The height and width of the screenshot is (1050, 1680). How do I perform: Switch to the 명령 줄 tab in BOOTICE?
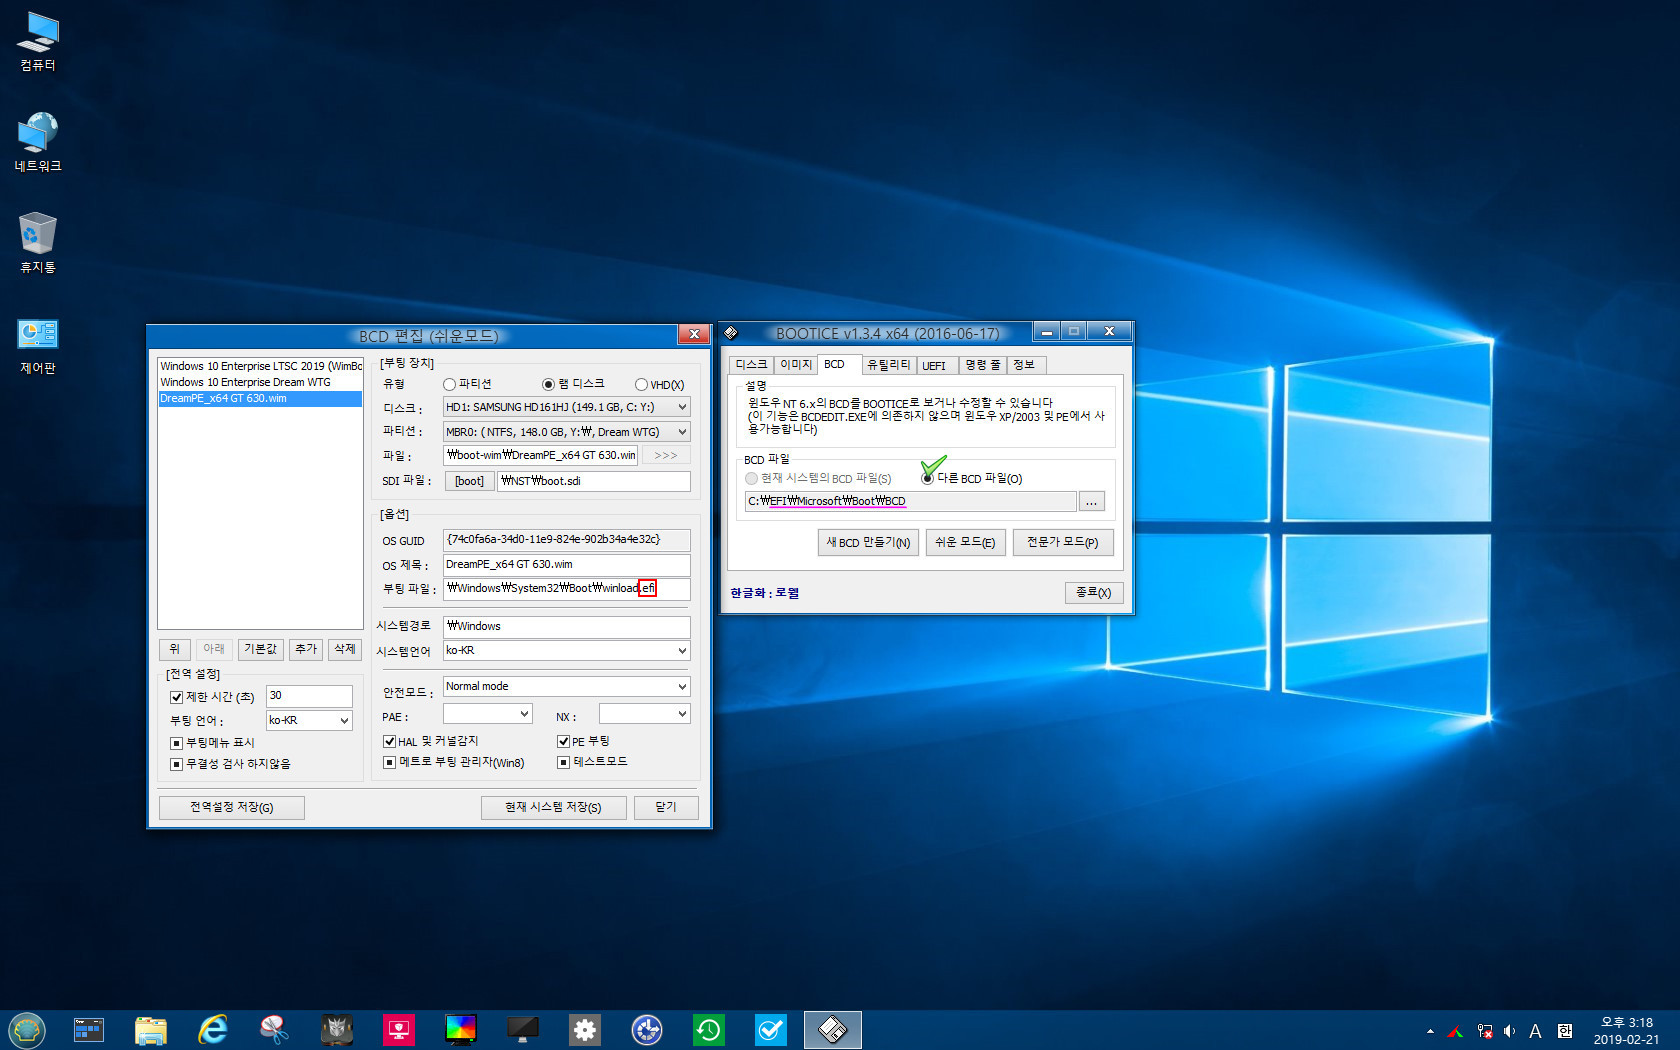click(x=982, y=365)
